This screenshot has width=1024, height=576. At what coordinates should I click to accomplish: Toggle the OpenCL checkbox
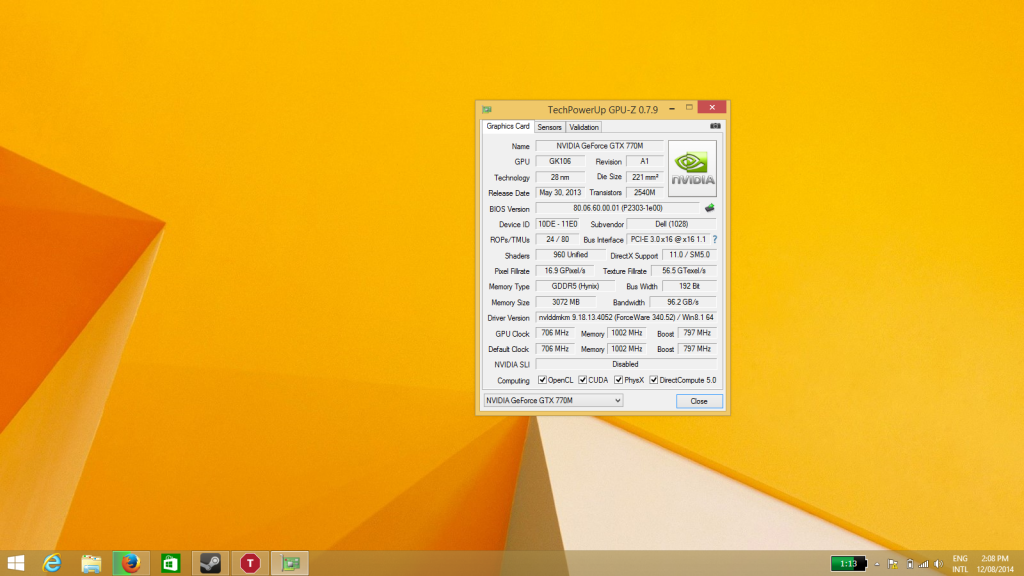click(x=542, y=380)
